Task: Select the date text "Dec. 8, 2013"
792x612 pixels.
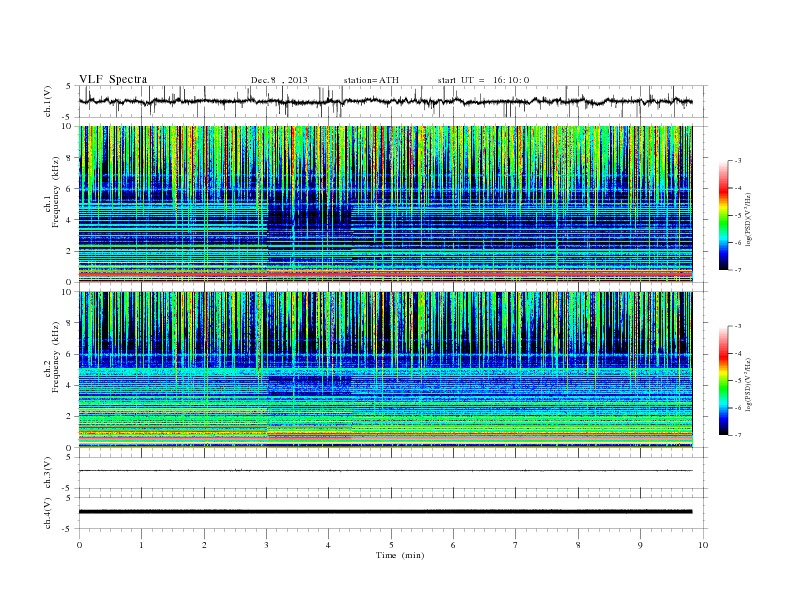Action: (279, 80)
